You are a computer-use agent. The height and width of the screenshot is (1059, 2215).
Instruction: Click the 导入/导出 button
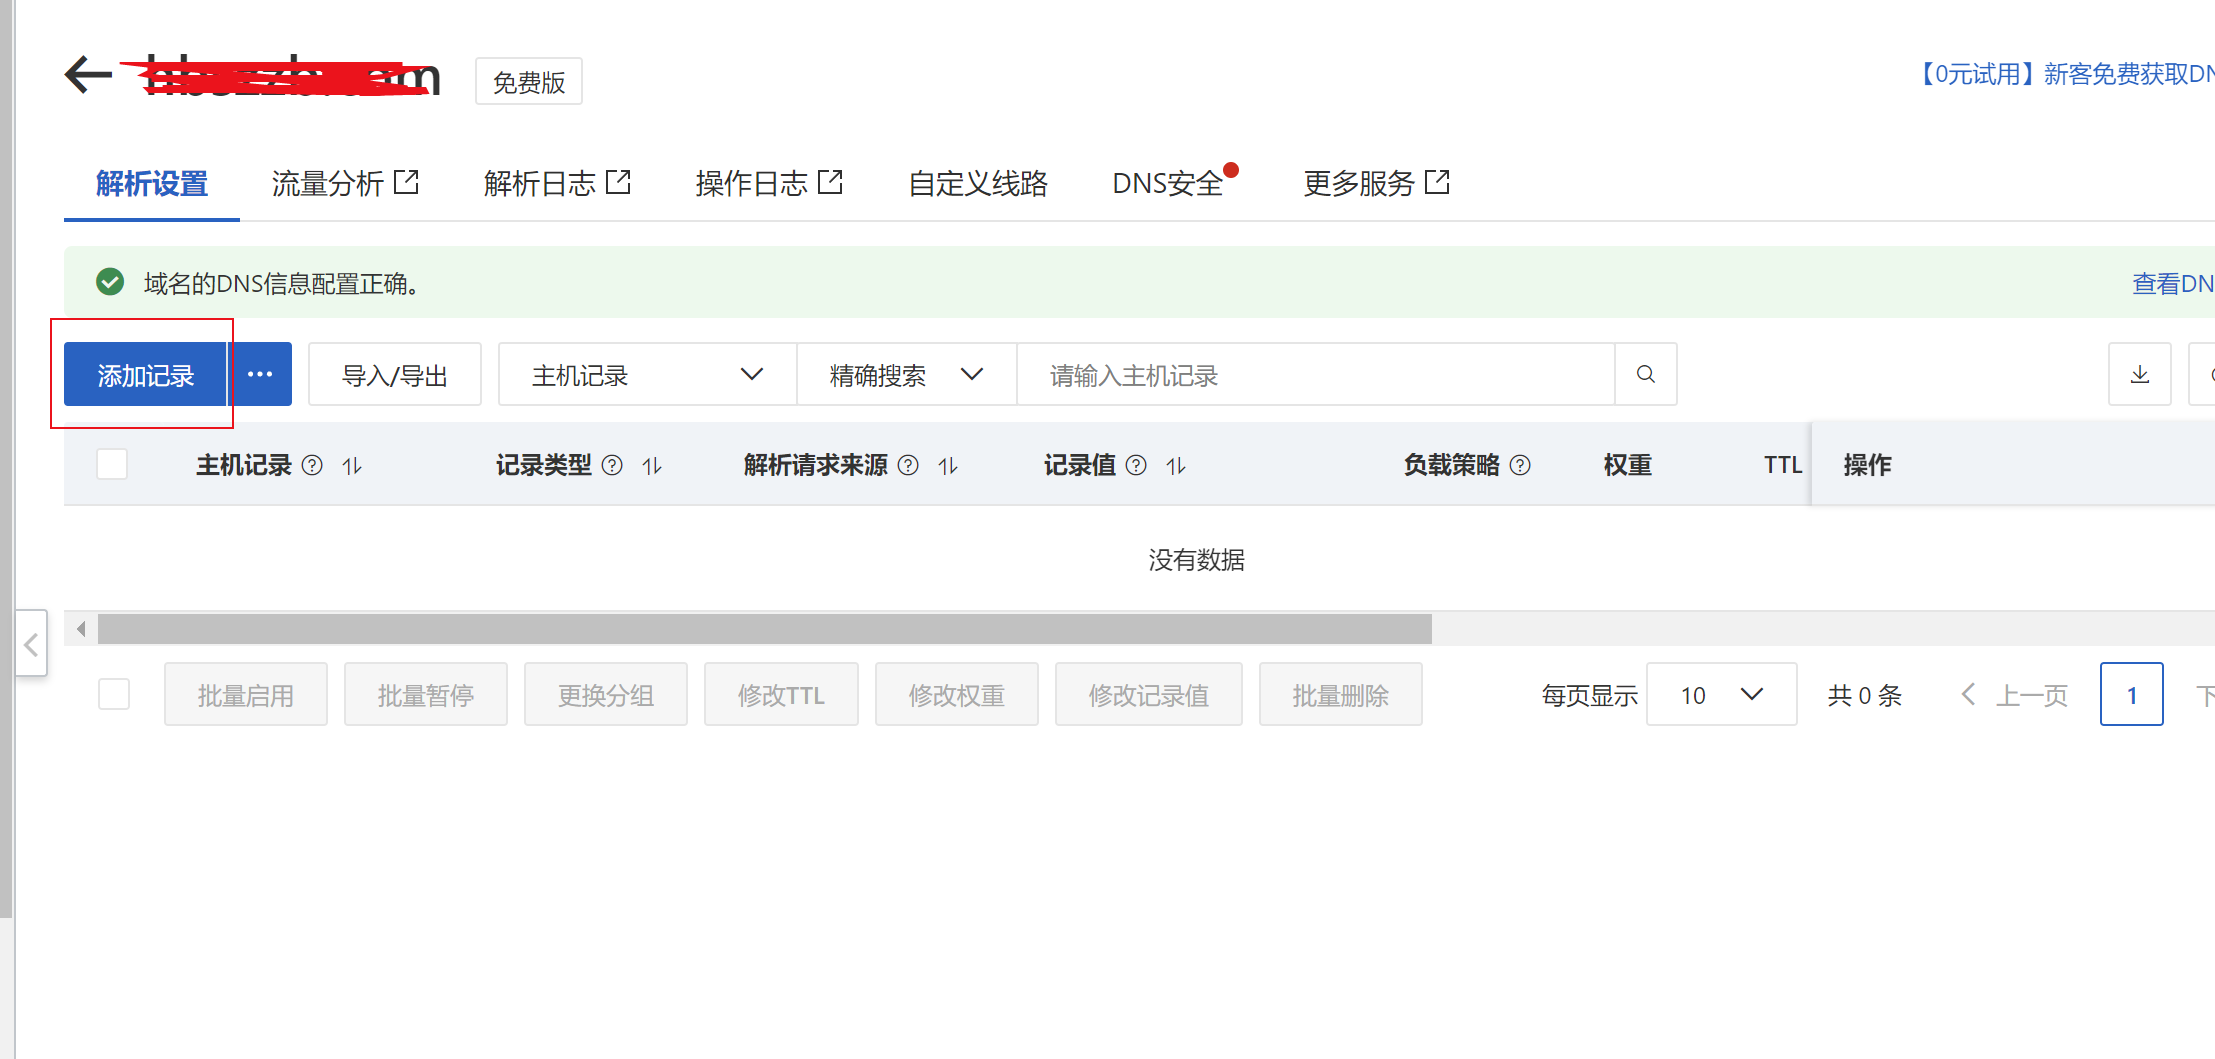click(394, 375)
